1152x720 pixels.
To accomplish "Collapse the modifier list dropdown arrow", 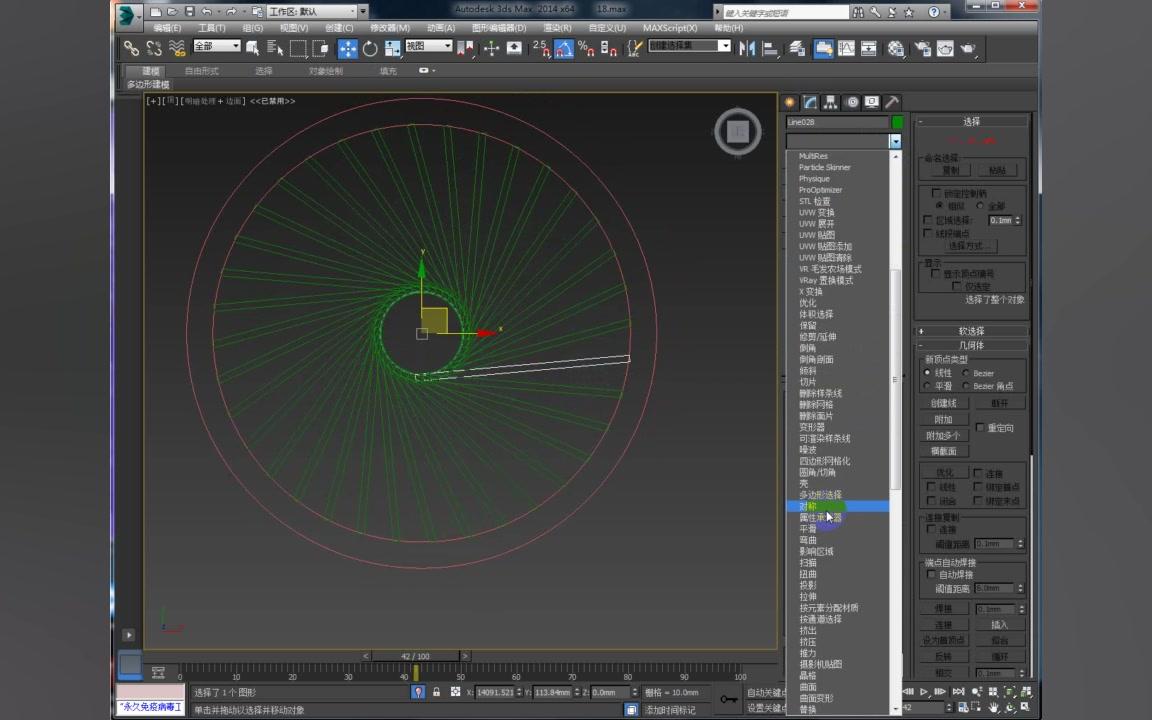I will tap(895, 142).
